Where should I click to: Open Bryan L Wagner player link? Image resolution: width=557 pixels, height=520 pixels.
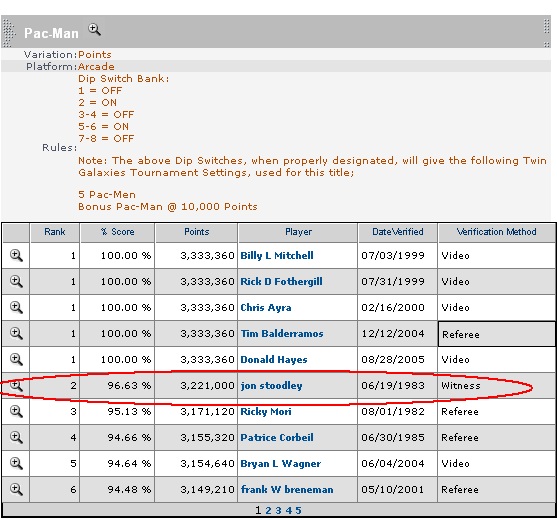click(281, 464)
